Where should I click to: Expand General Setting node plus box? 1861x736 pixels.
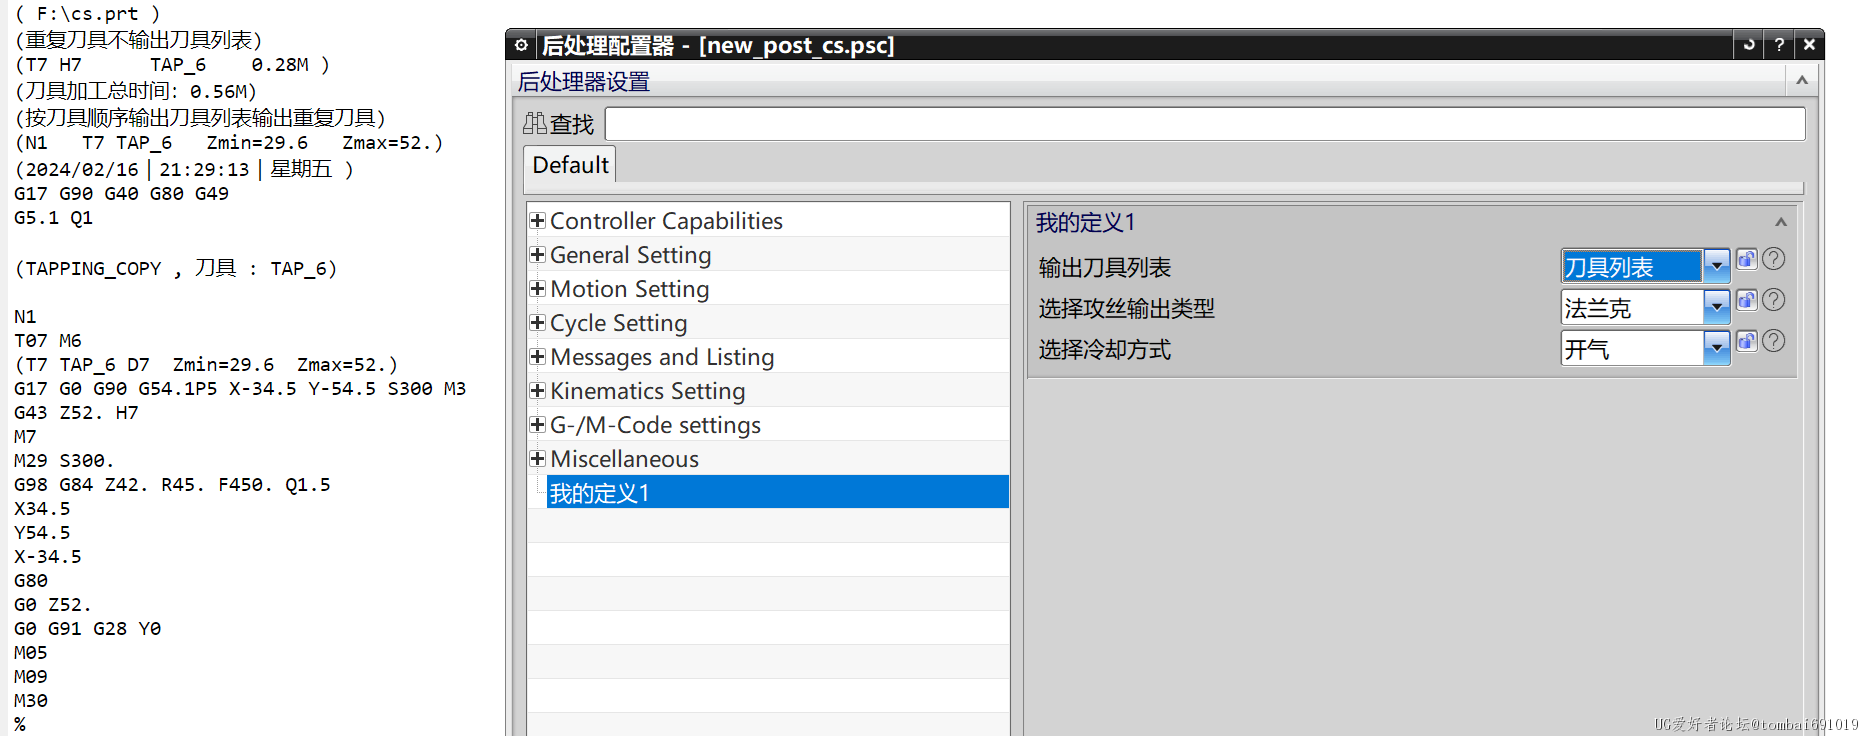pos(537,254)
